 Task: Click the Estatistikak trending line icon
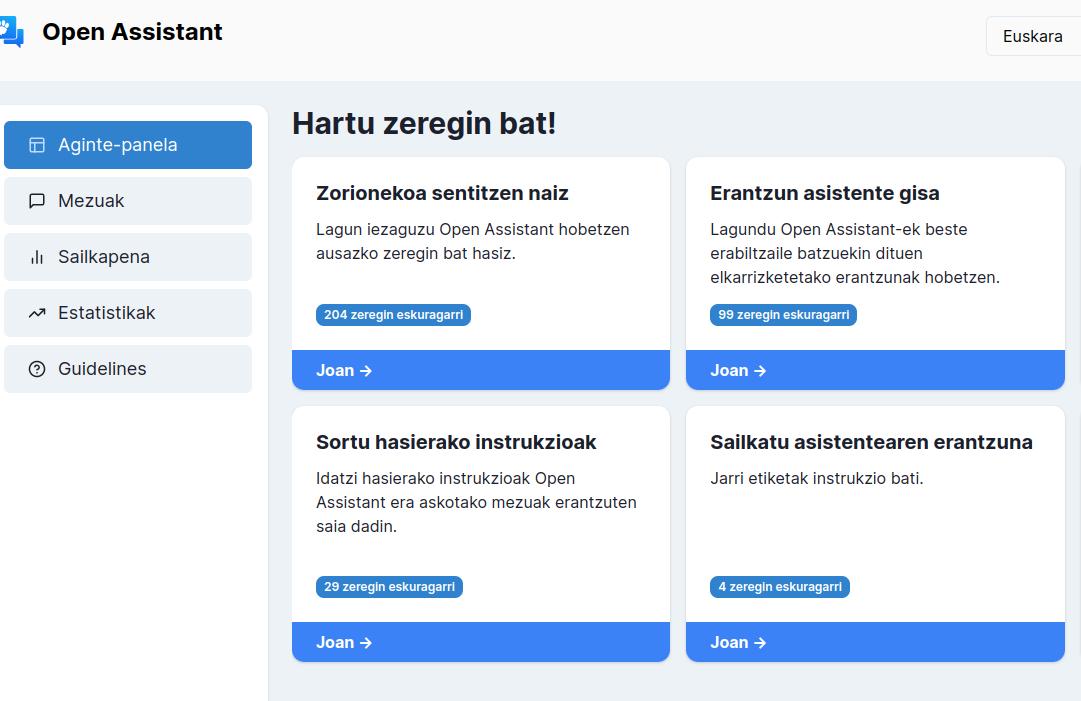point(37,313)
